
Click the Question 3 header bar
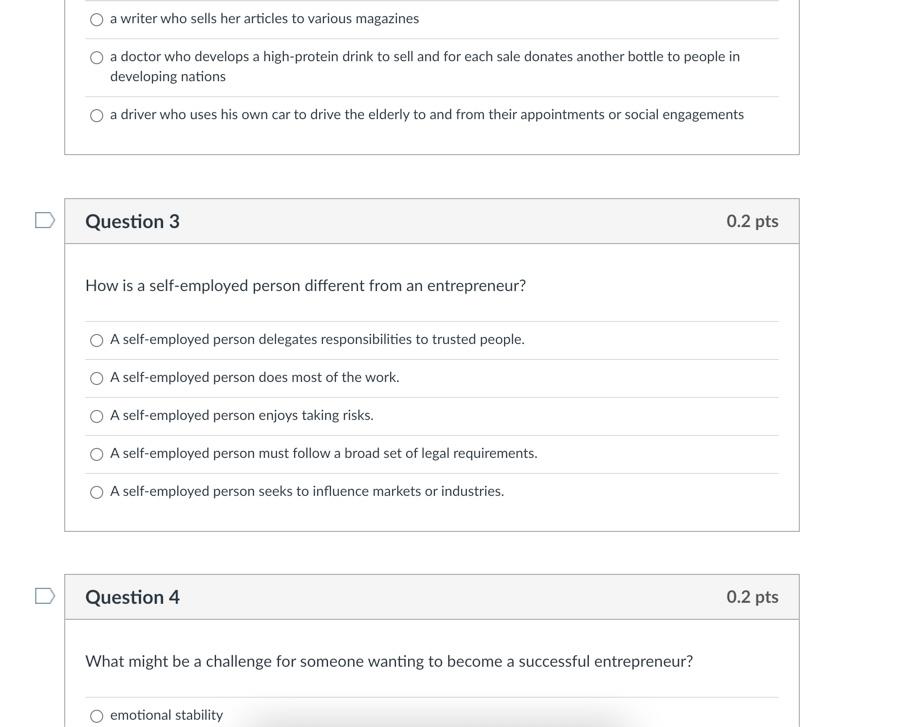(431, 221)
